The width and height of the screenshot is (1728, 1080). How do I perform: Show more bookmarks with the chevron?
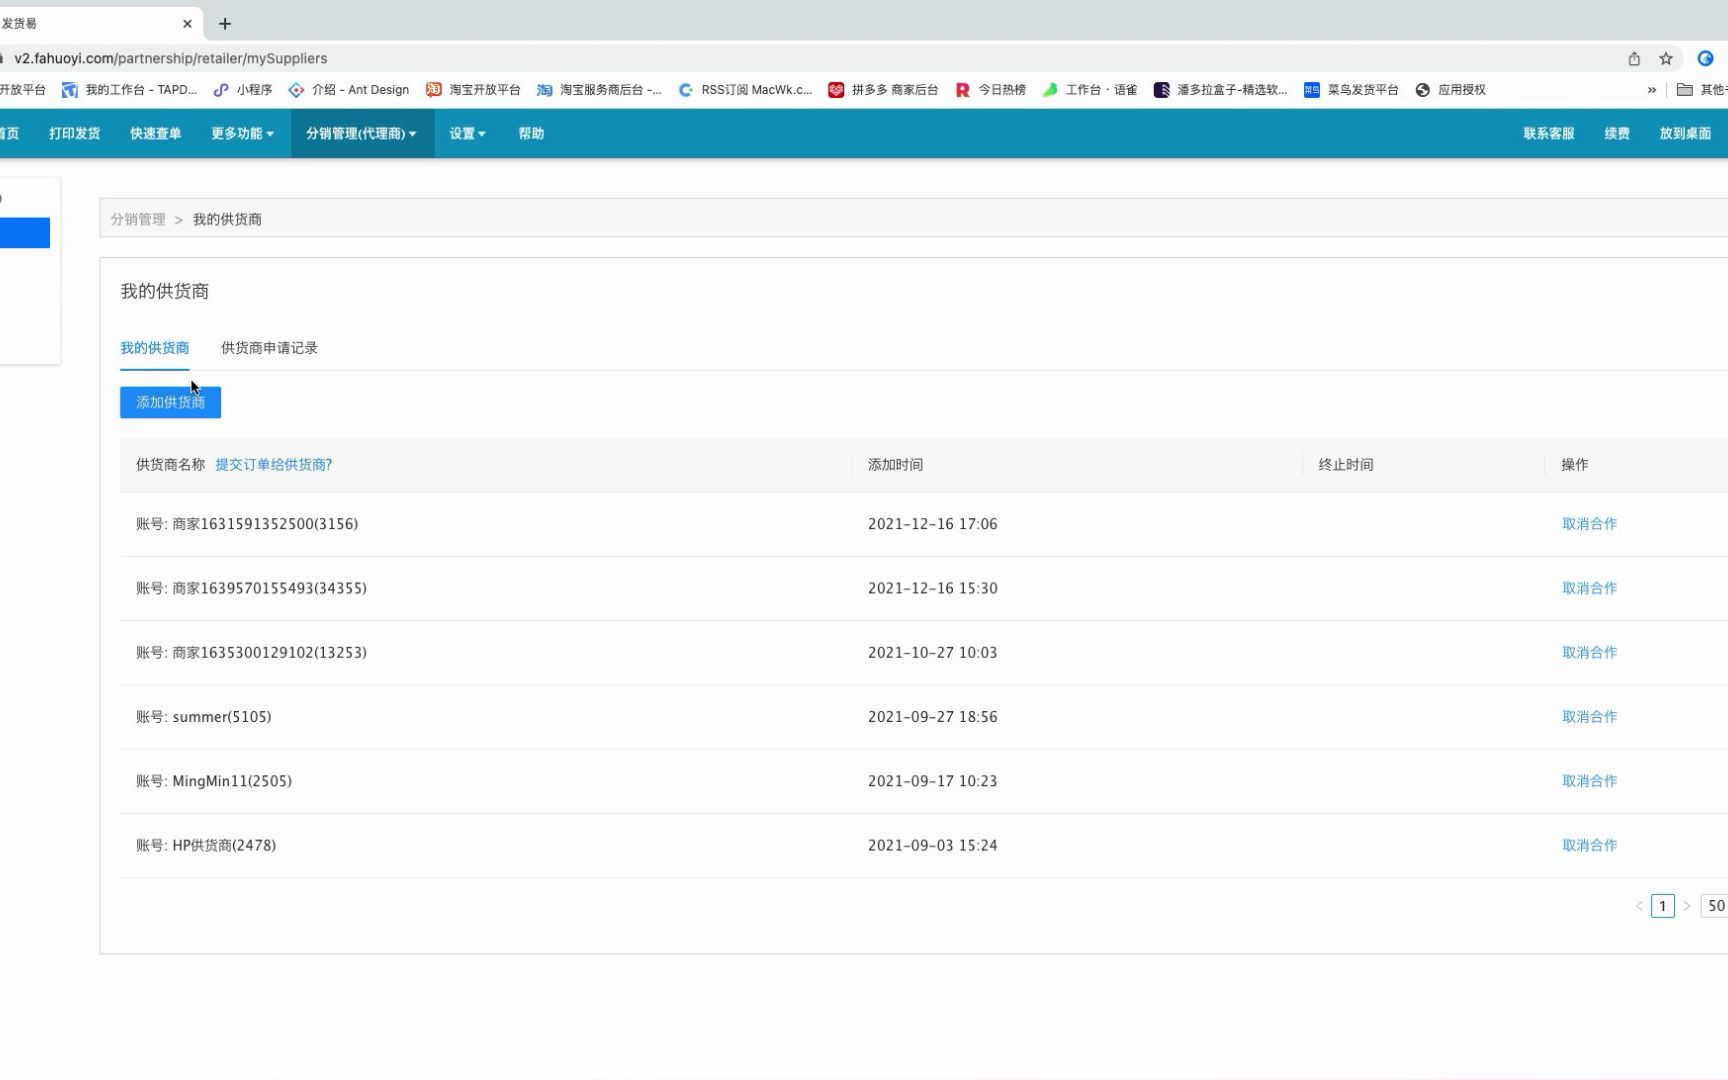tap(1652, 89)
